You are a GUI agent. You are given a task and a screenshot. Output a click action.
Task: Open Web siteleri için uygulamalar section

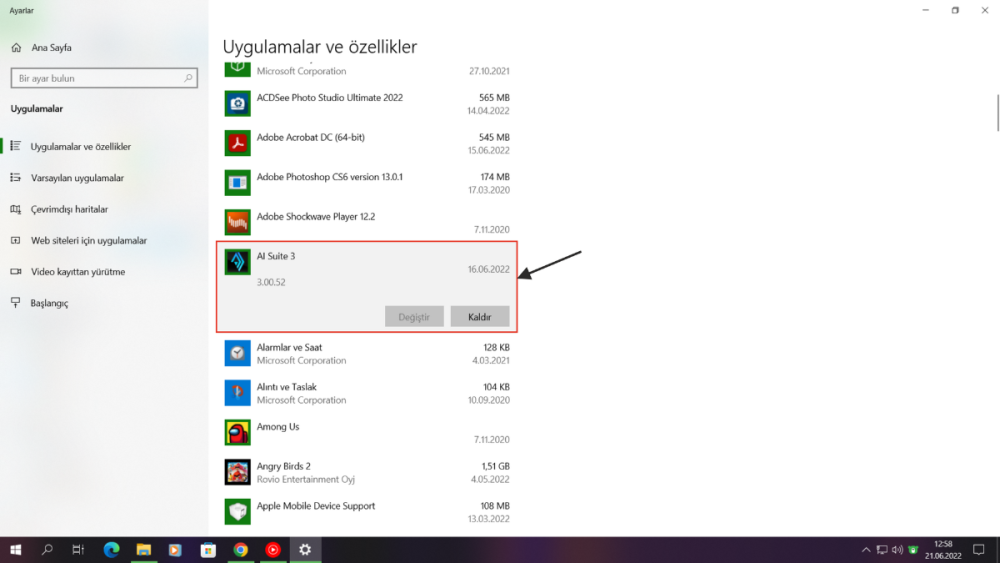coord(104,240)
